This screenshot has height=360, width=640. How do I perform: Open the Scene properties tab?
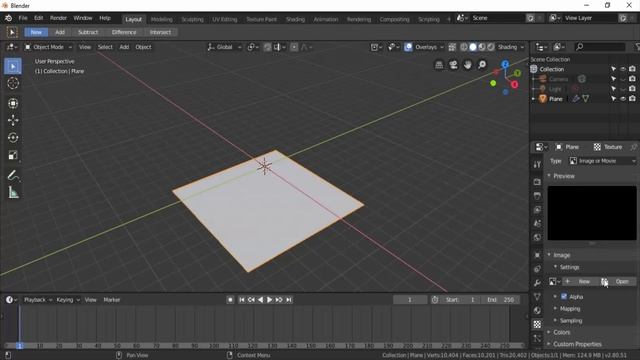pos(537,223)
